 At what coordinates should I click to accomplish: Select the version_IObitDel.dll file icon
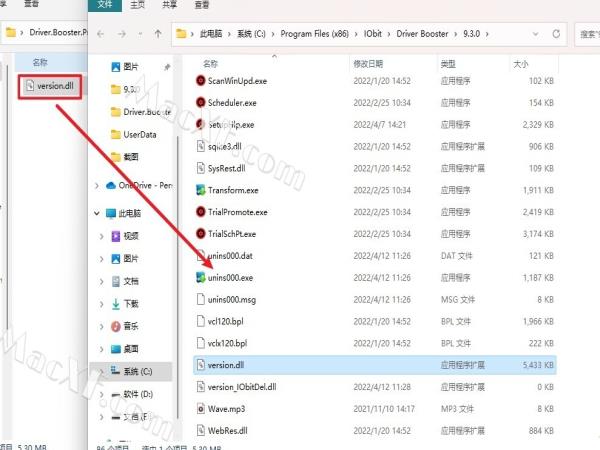click(201, 387)
